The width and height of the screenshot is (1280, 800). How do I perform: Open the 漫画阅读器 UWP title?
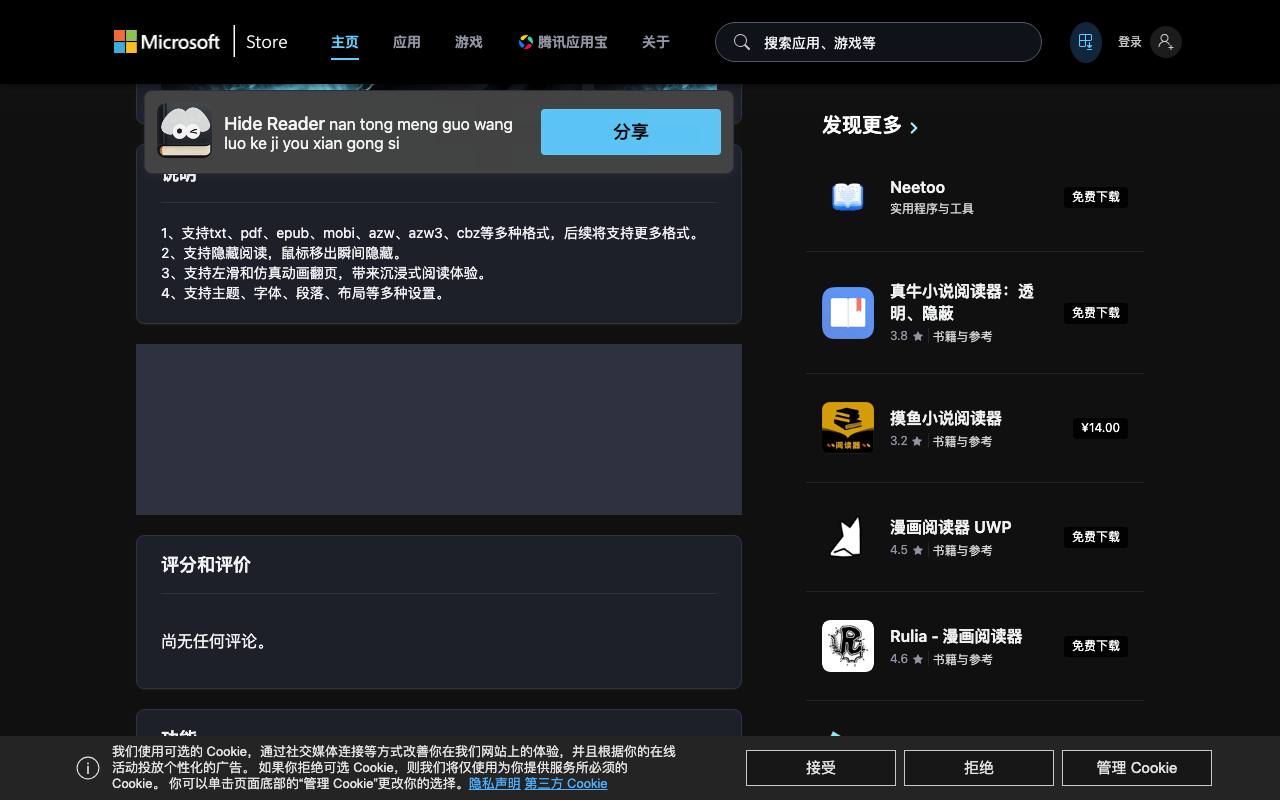point(951,527)
